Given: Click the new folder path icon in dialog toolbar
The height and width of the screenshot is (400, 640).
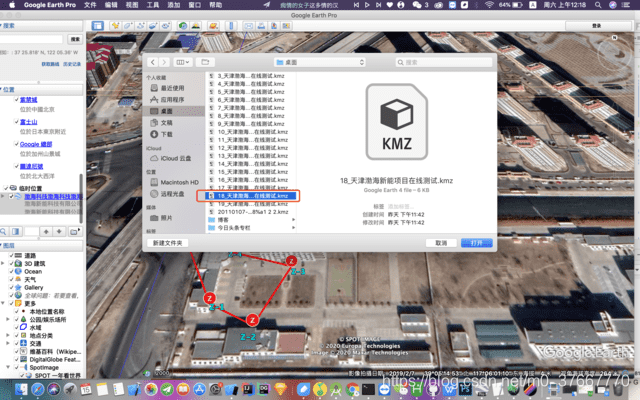Looking at the screenshot, I should click(205, 62).
